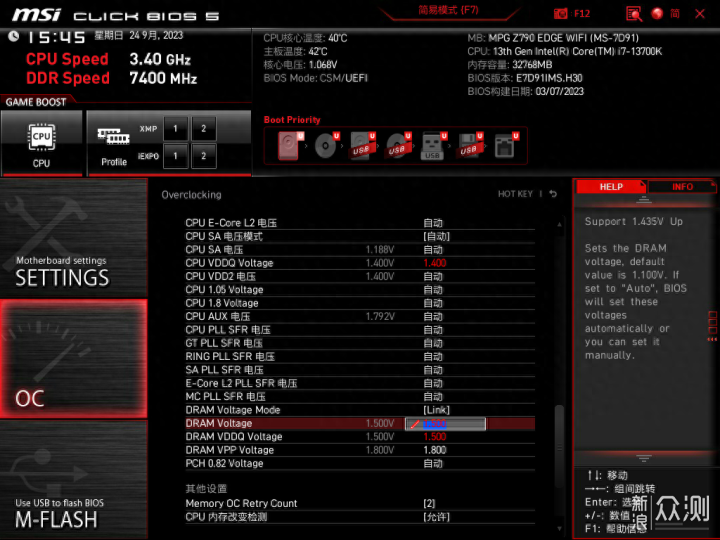The image size is (720, 540).
Task: Select the CPU 1.8 Voltage row
Action: [x=360, y=303]
